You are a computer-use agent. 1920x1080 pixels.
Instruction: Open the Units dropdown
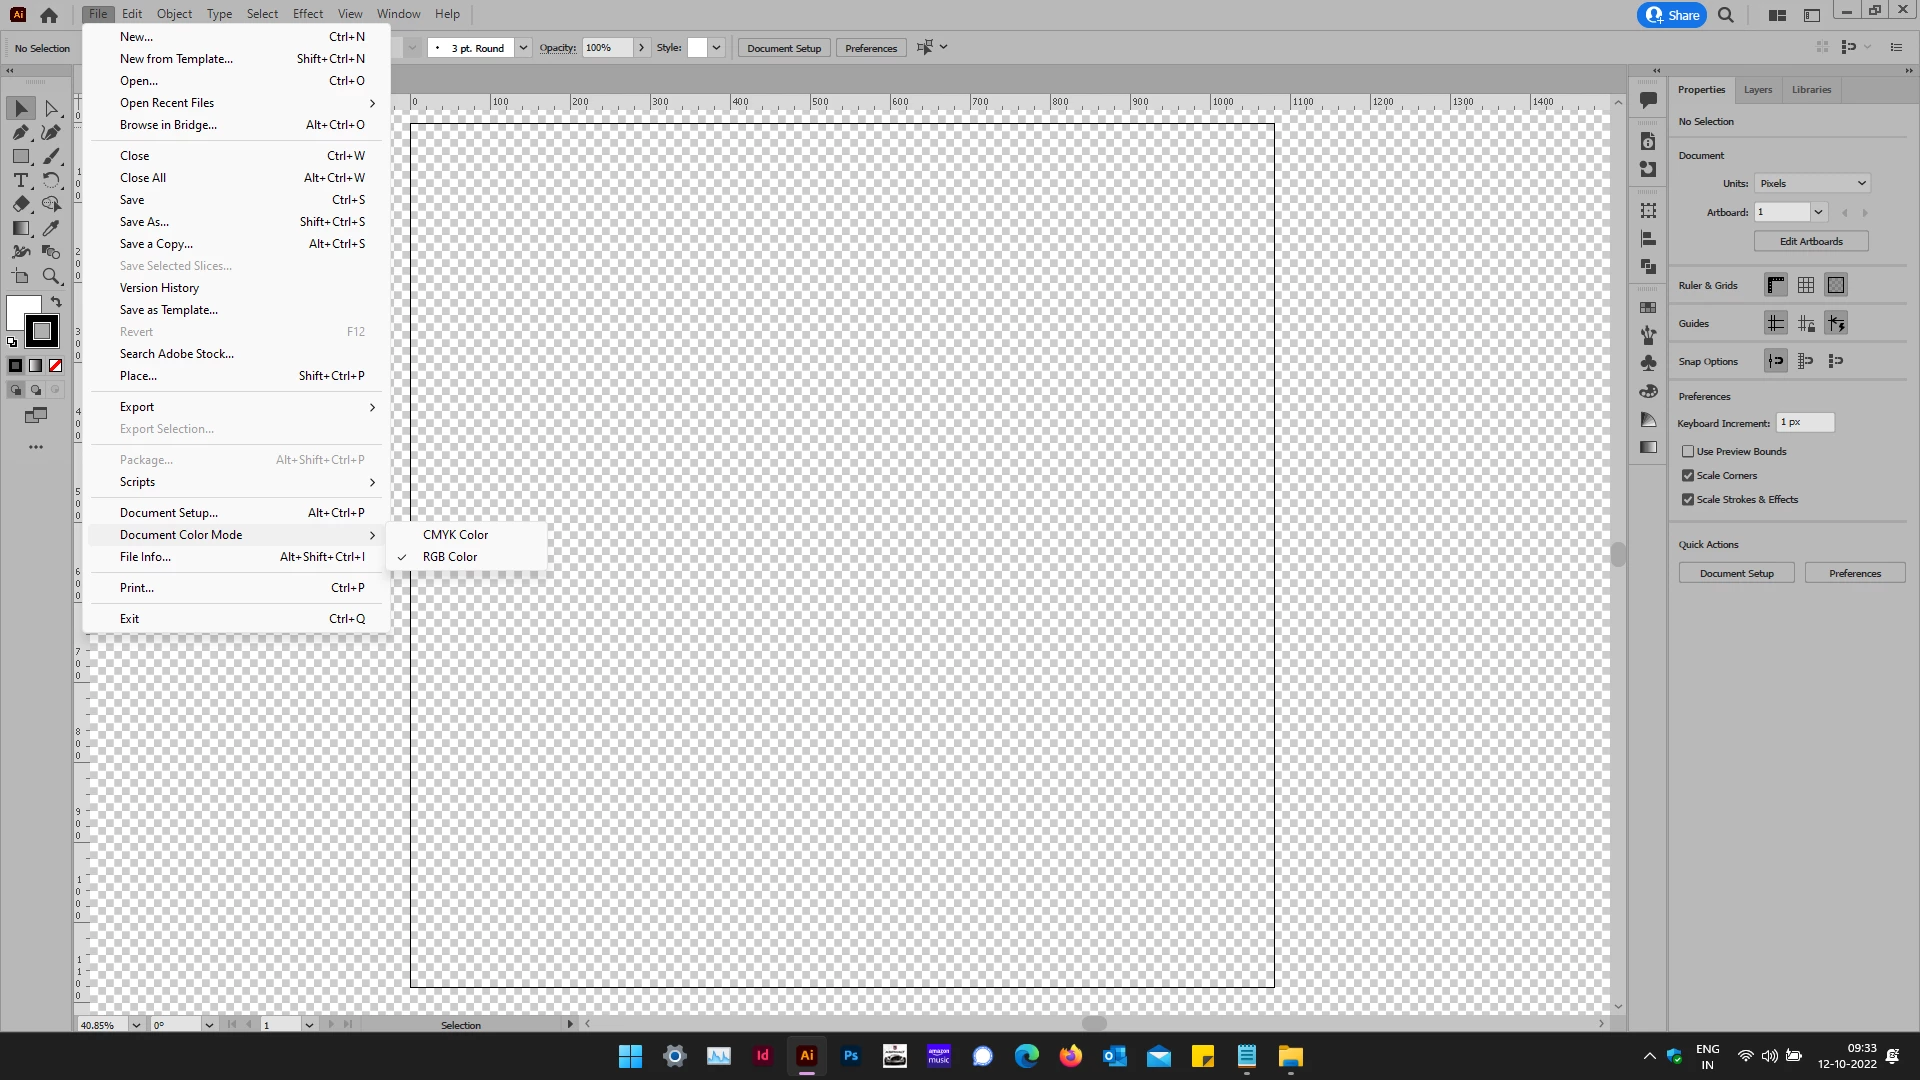(x=1812, y=184)
